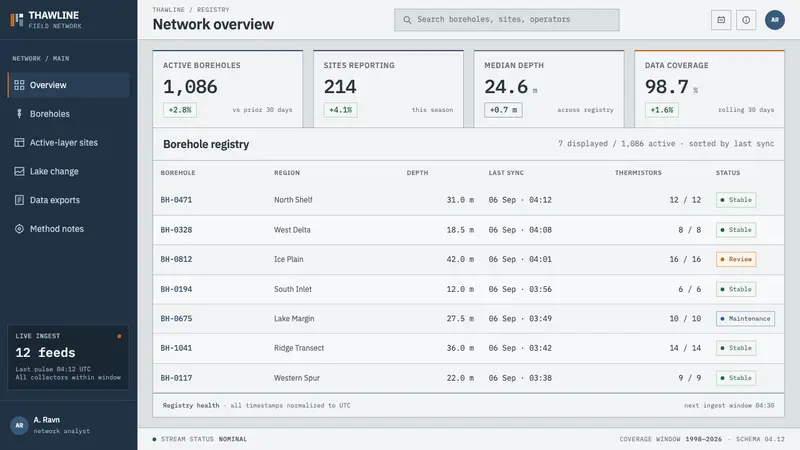Screen dimensions: 800x450
Task: Open the Overview grid icon
Action: [x=19, y=85]
